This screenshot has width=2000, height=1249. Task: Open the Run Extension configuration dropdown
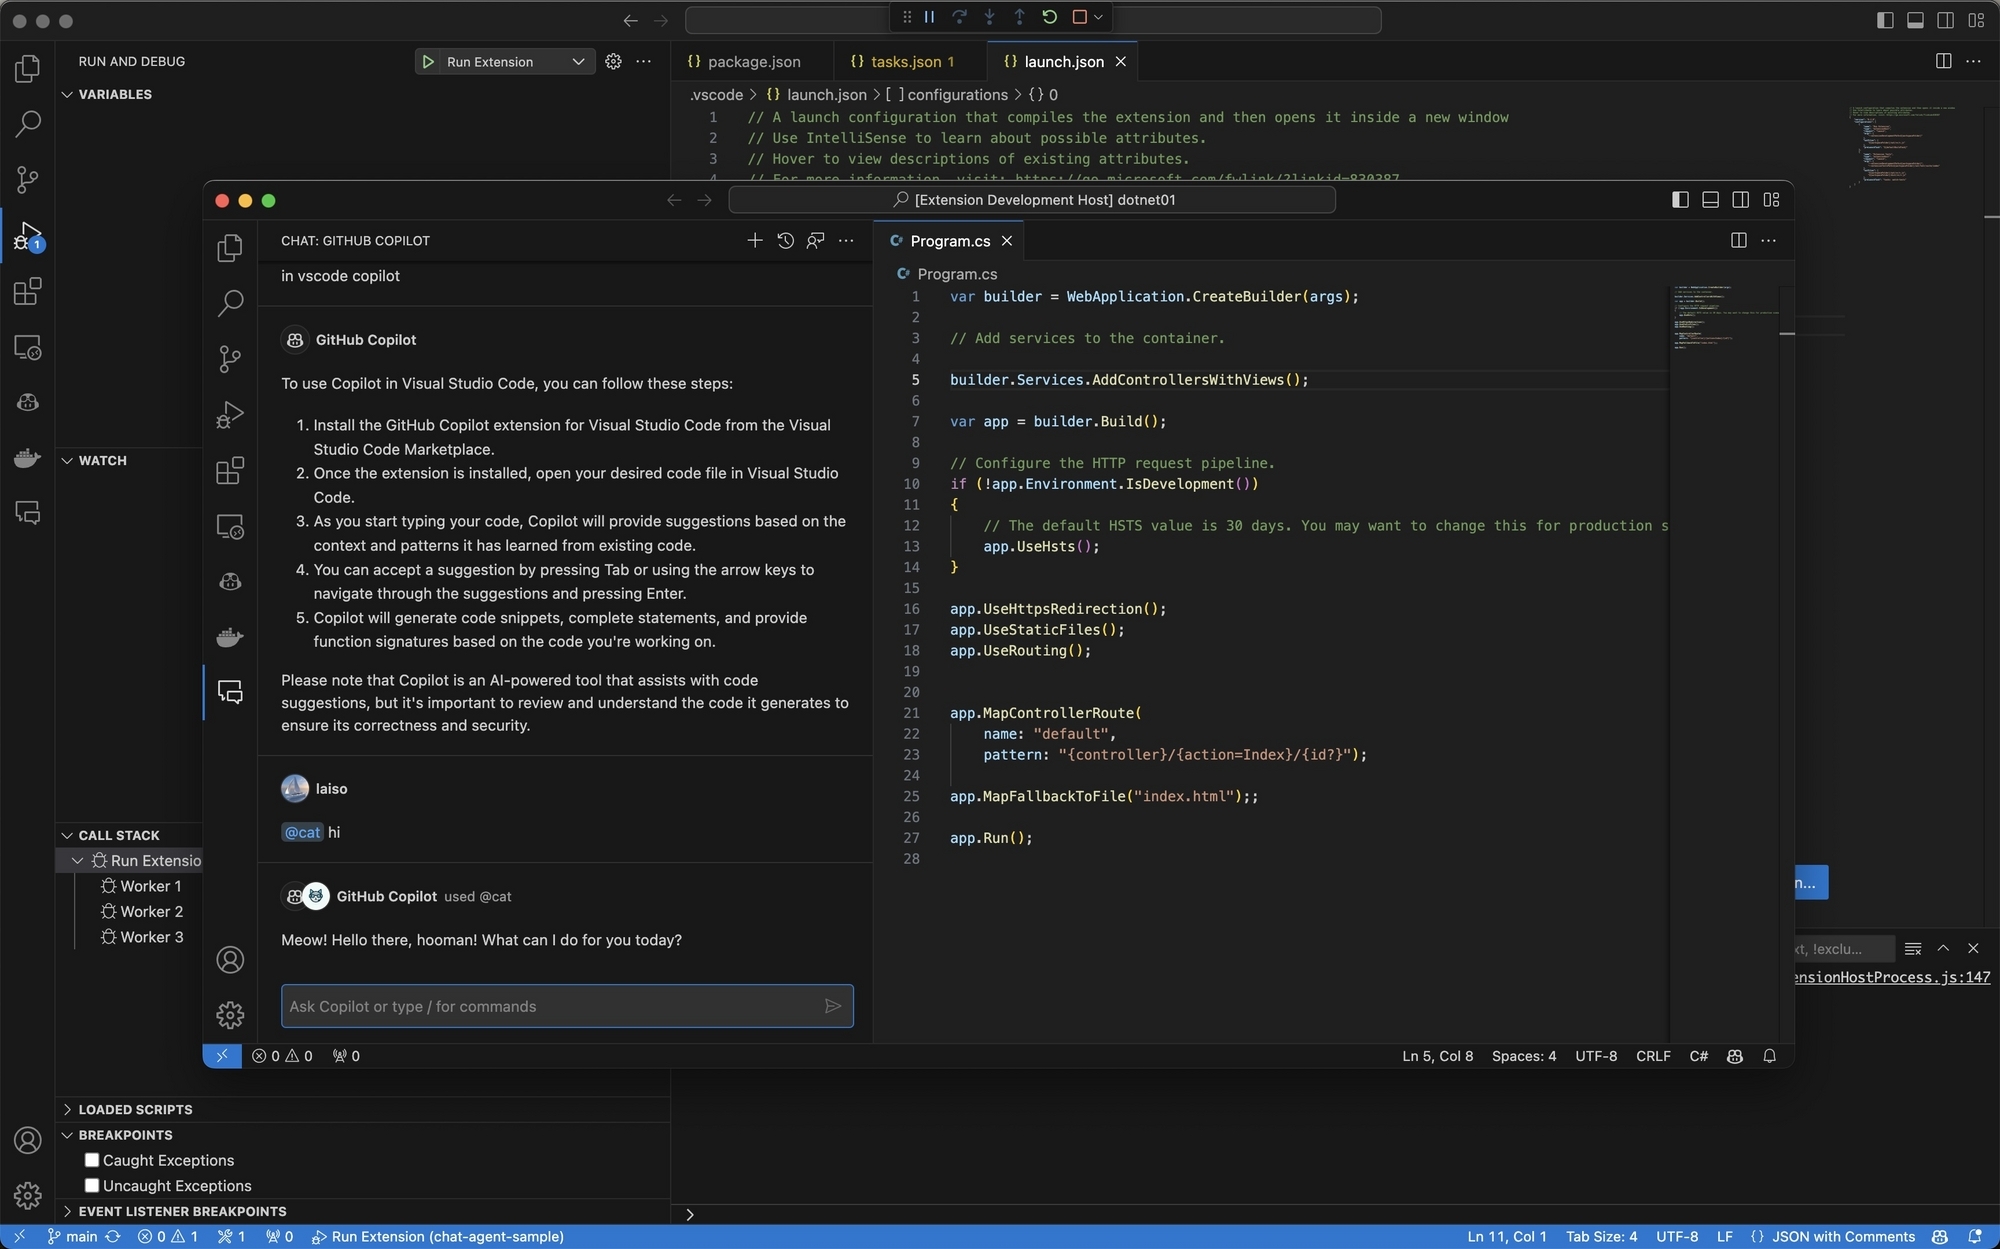tap(577, 62)
